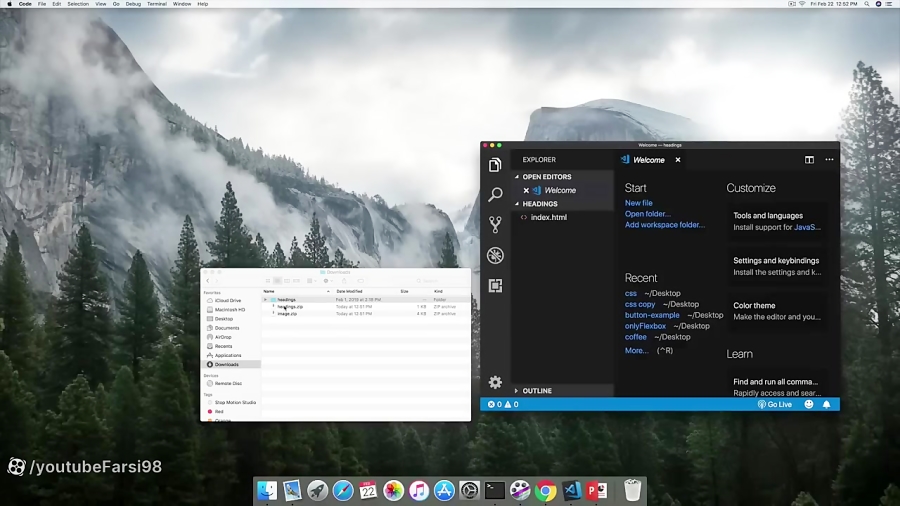Click the Manage gear icon in VS Code
The image size is (900, 506).
pyautogui.click(x=495, y=382)
